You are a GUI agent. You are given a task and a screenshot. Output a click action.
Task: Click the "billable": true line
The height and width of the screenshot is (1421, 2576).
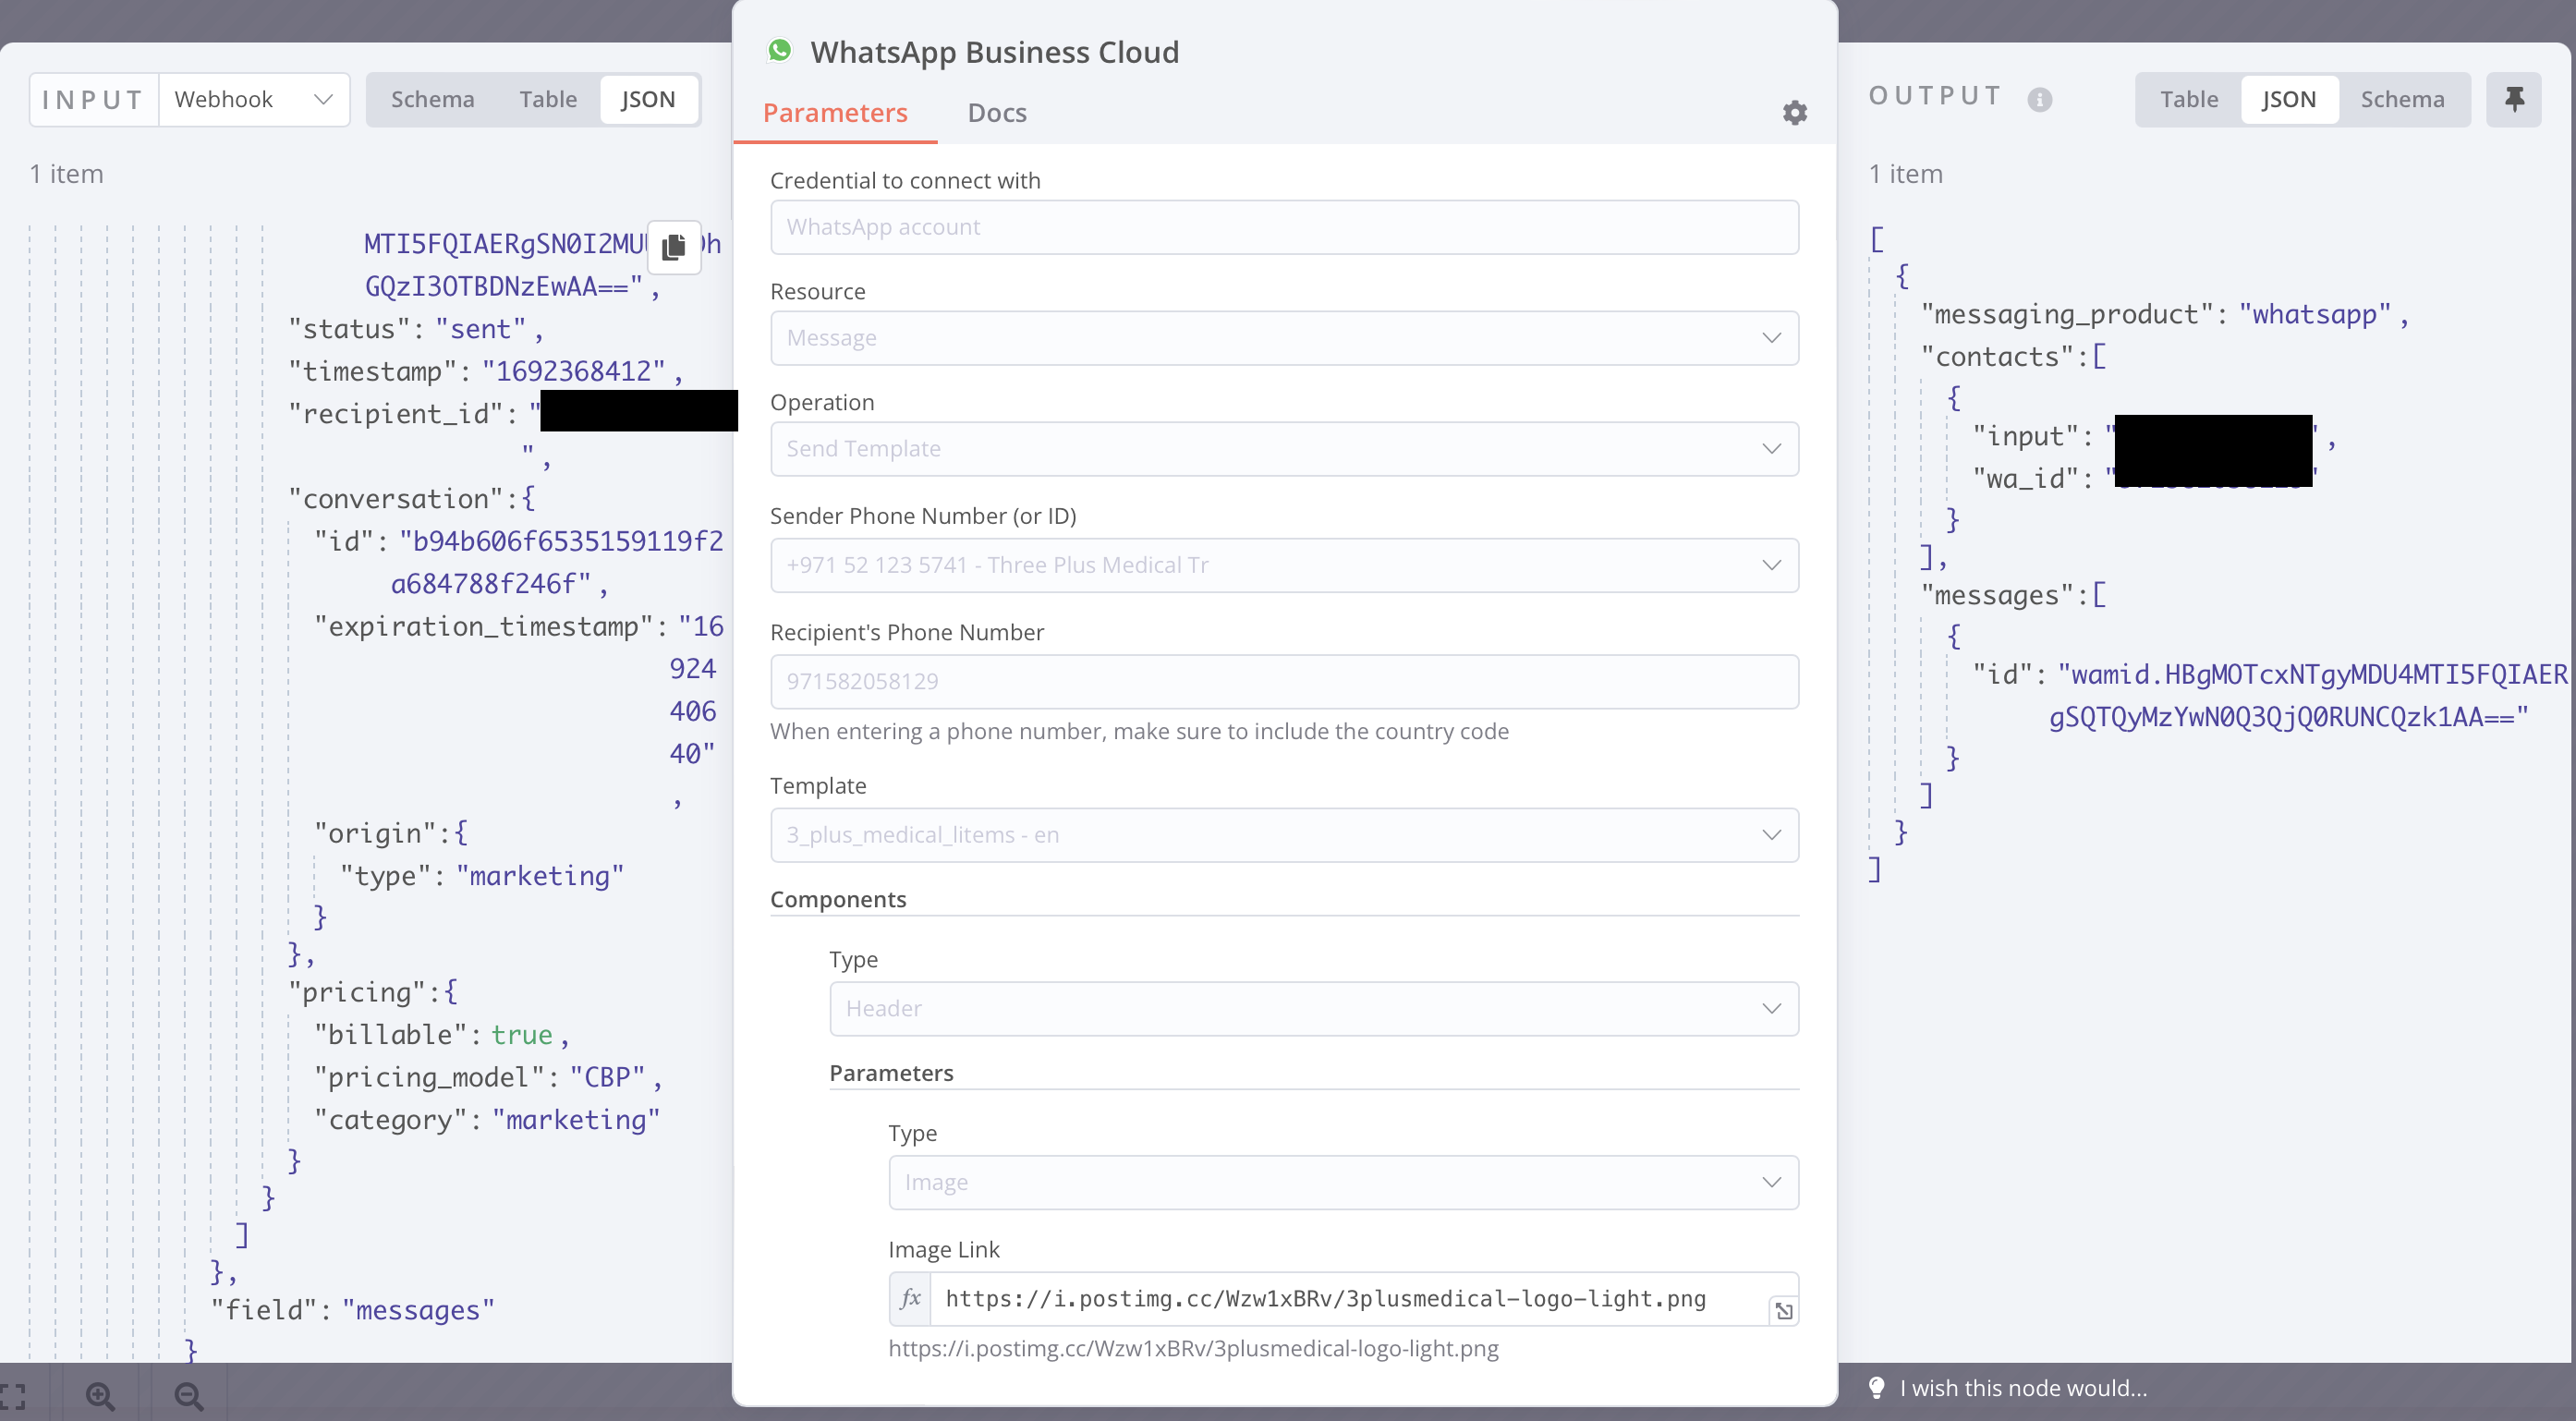(x=442, y=1034)
